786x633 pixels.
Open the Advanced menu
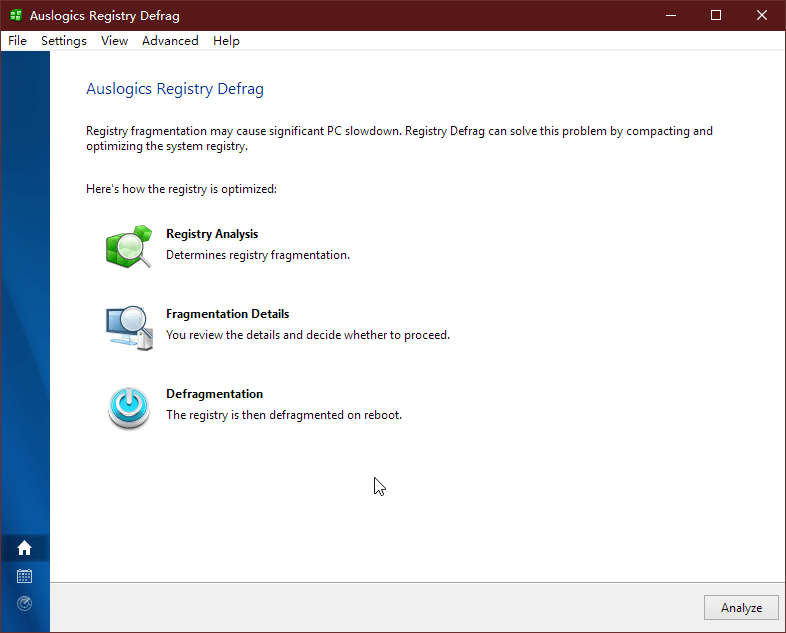[170, 41]
